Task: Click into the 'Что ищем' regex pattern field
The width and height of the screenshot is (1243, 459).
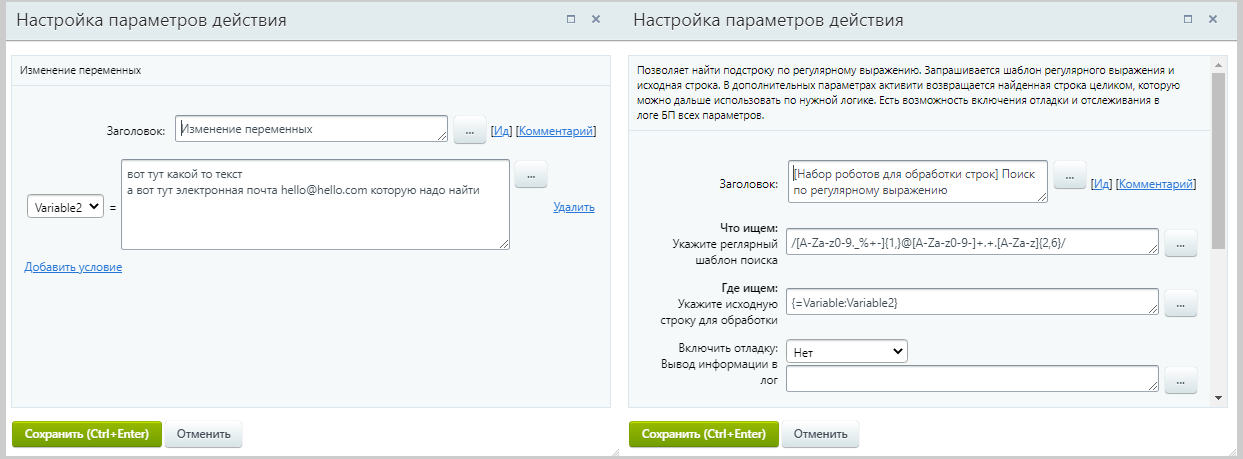Action: 972,242
